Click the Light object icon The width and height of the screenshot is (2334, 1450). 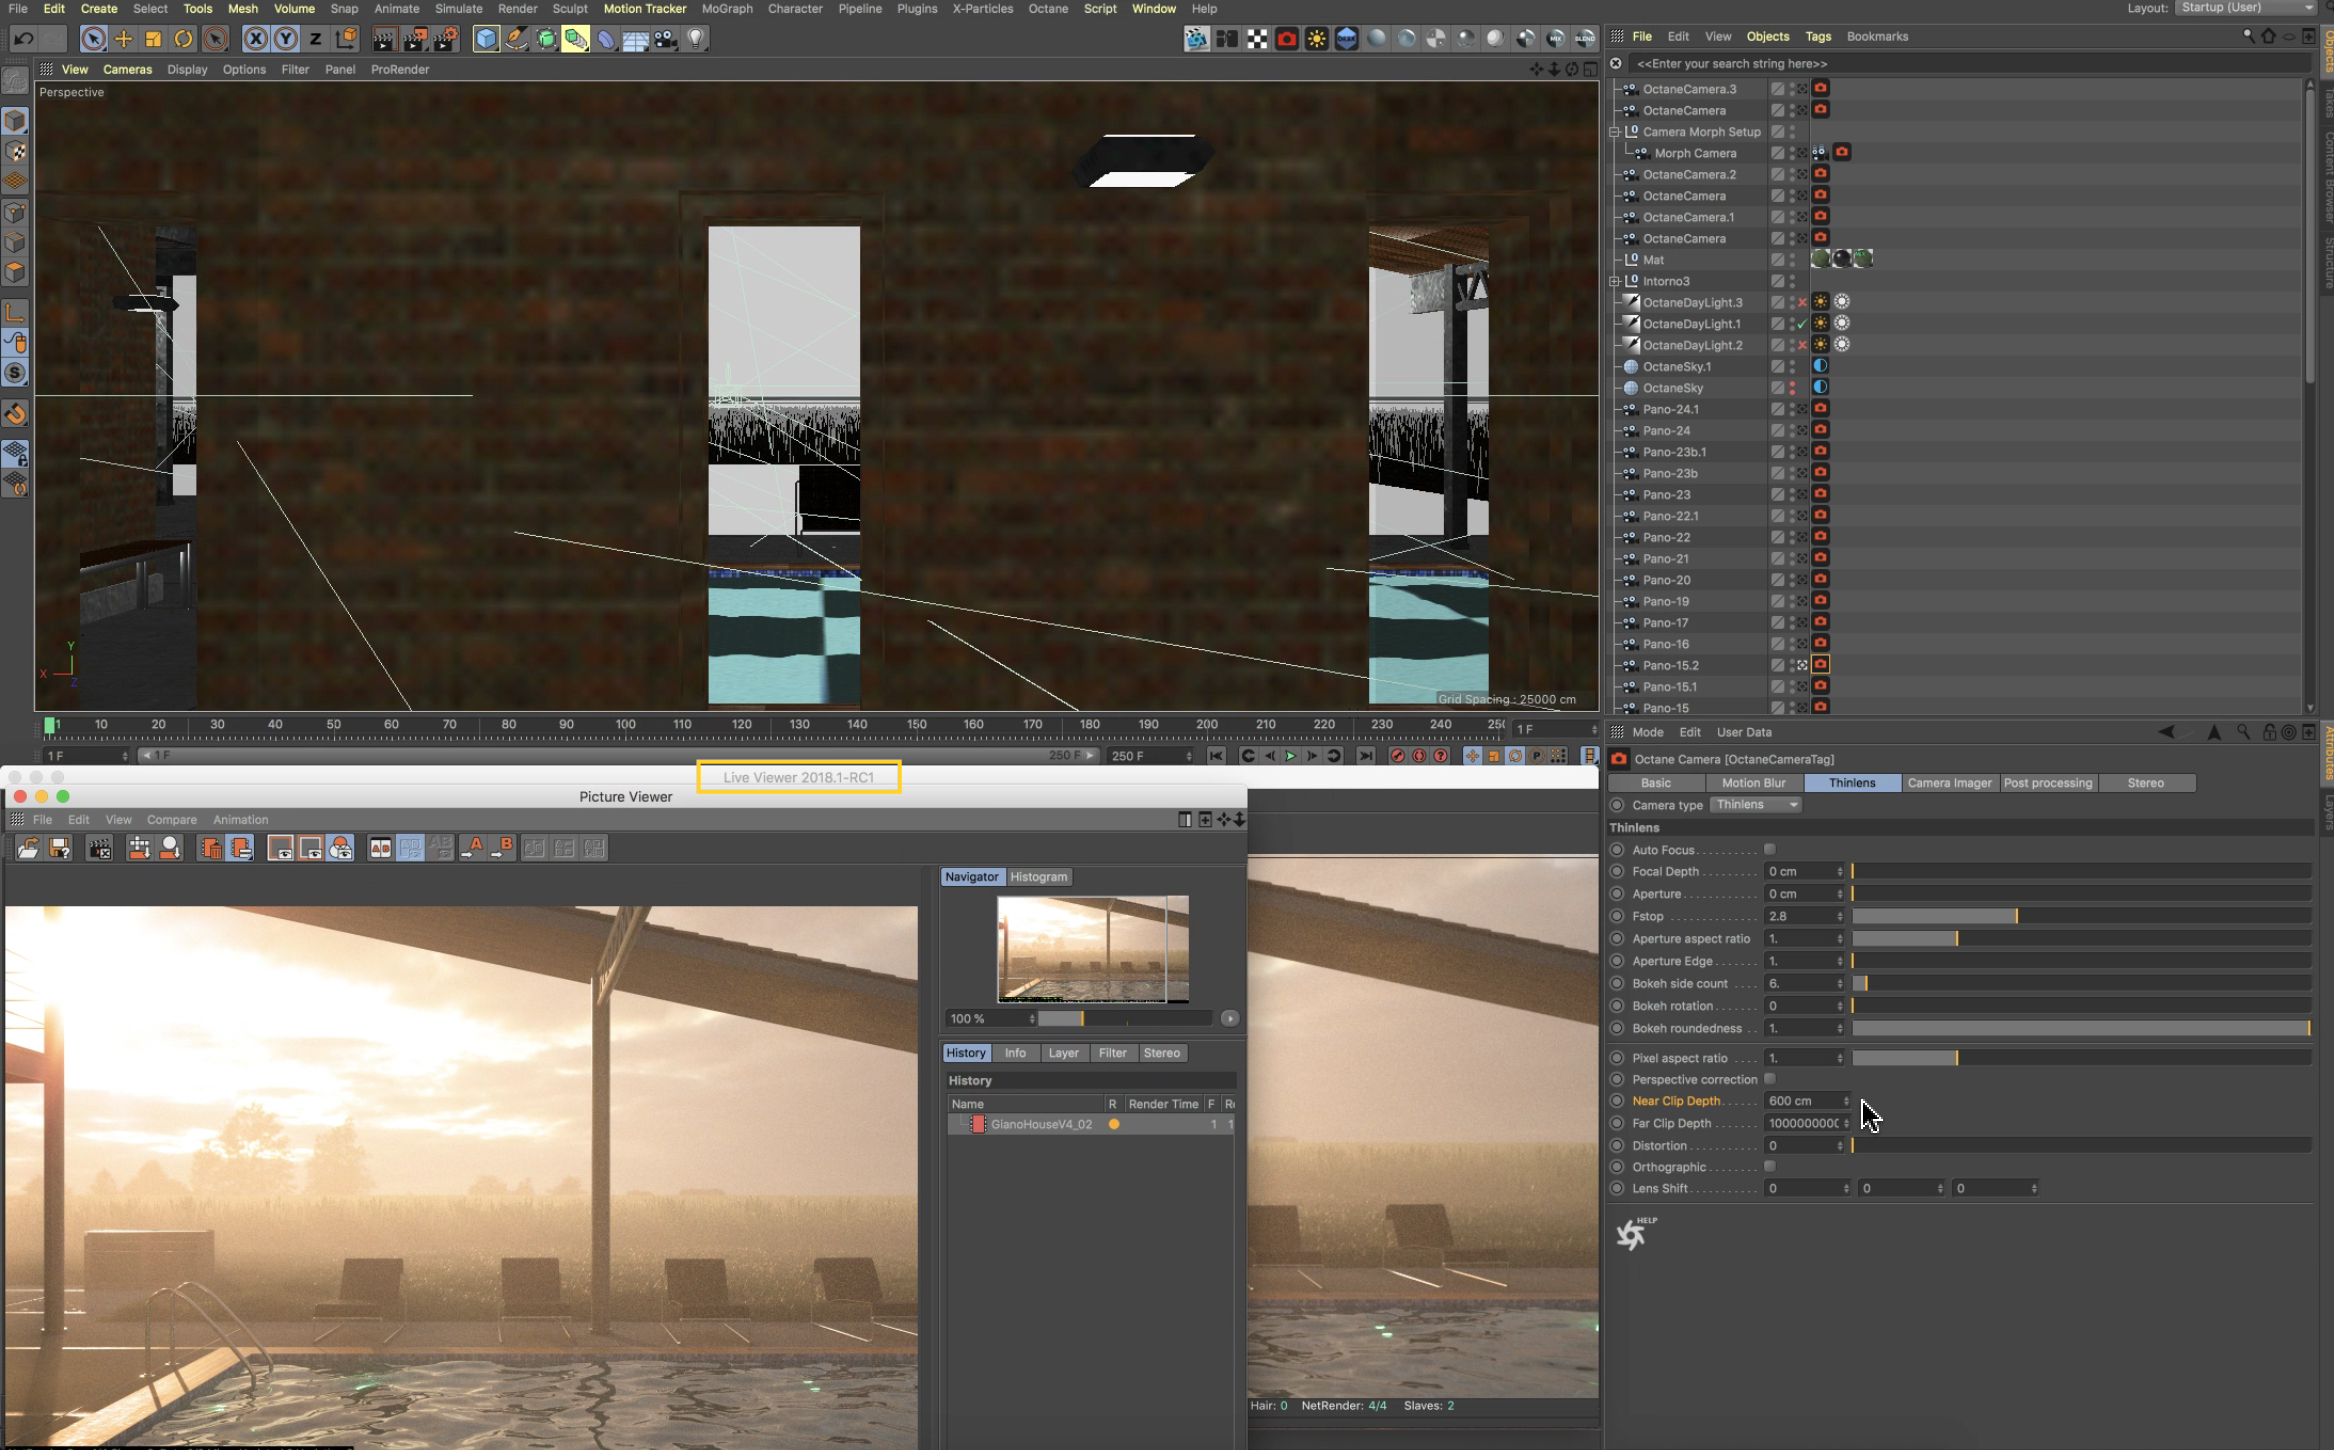(696, 39)
